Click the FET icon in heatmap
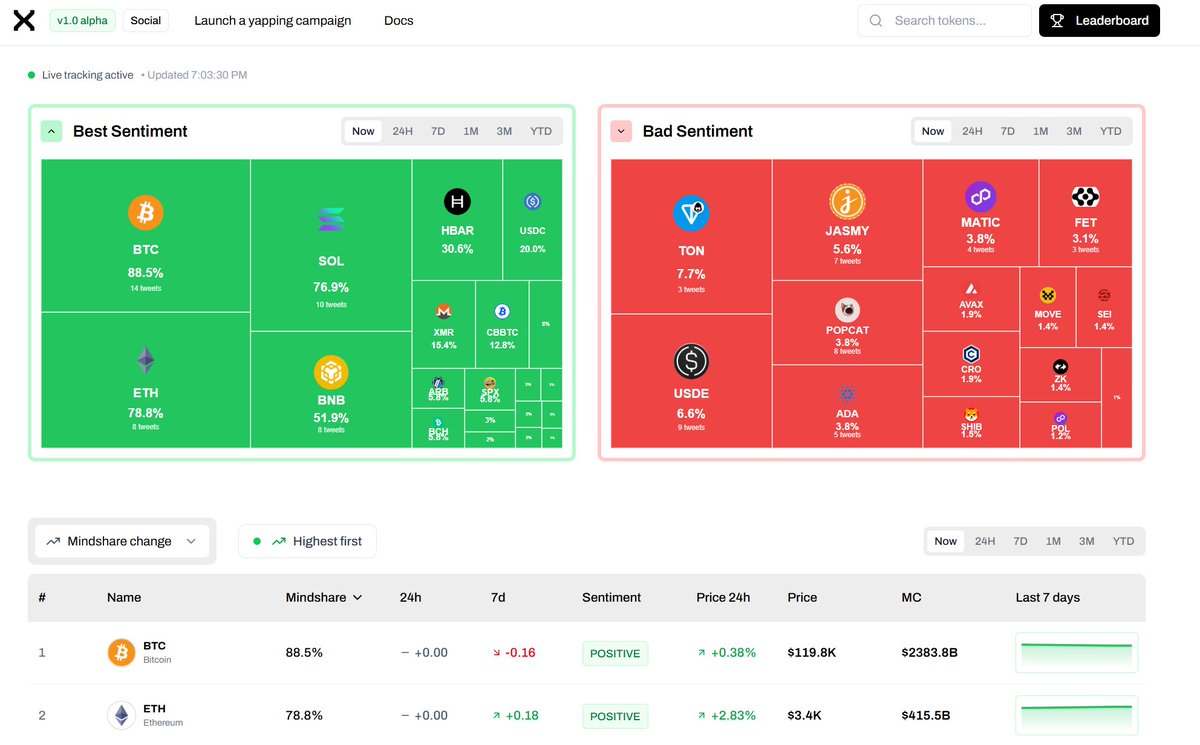This screenshot has height=745, width=1200. click(1085, 197)
